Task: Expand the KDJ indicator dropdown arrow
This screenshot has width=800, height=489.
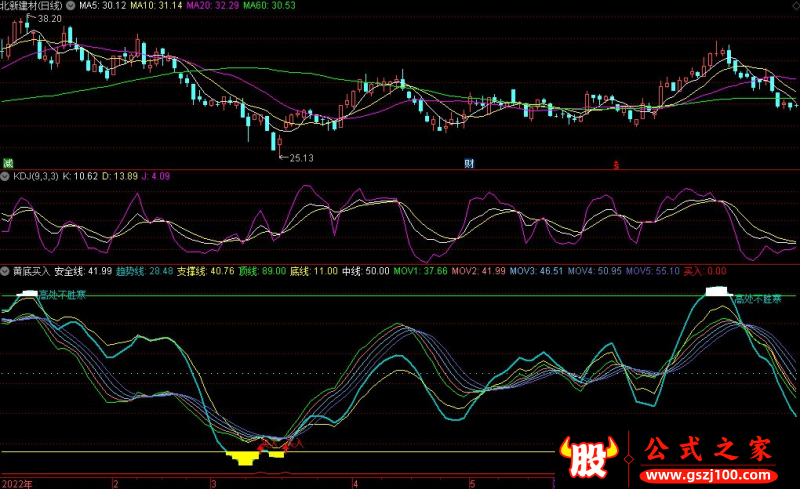Action: [x=6, y=176]
